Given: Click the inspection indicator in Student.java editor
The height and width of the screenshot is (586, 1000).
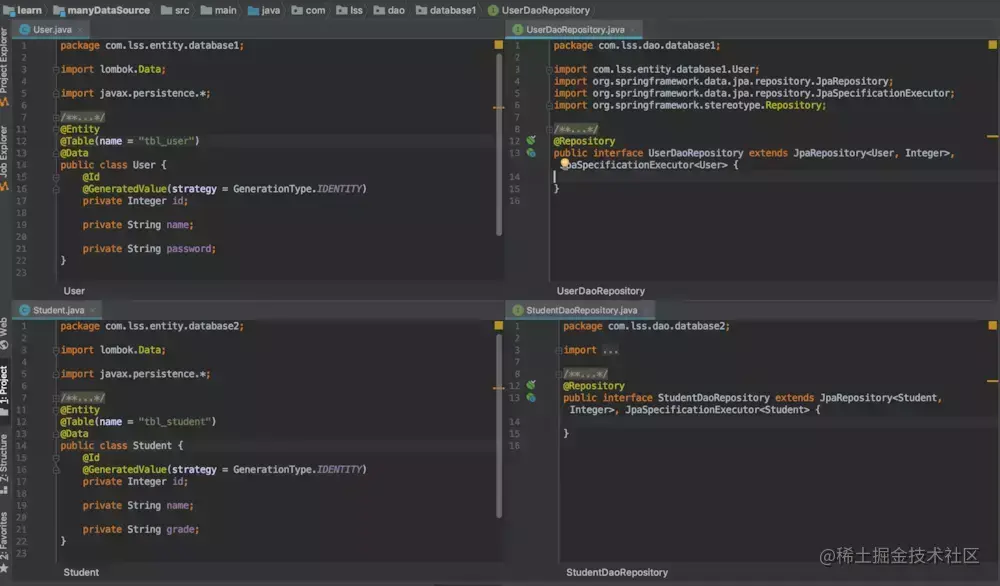Looking at the screenshot, I should click(499, 325).
